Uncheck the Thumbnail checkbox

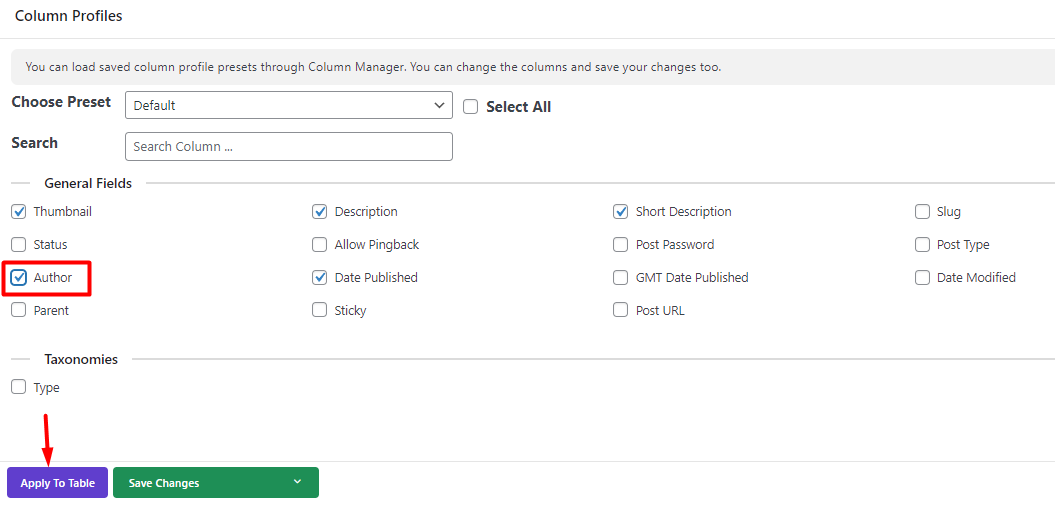point(19,212)
